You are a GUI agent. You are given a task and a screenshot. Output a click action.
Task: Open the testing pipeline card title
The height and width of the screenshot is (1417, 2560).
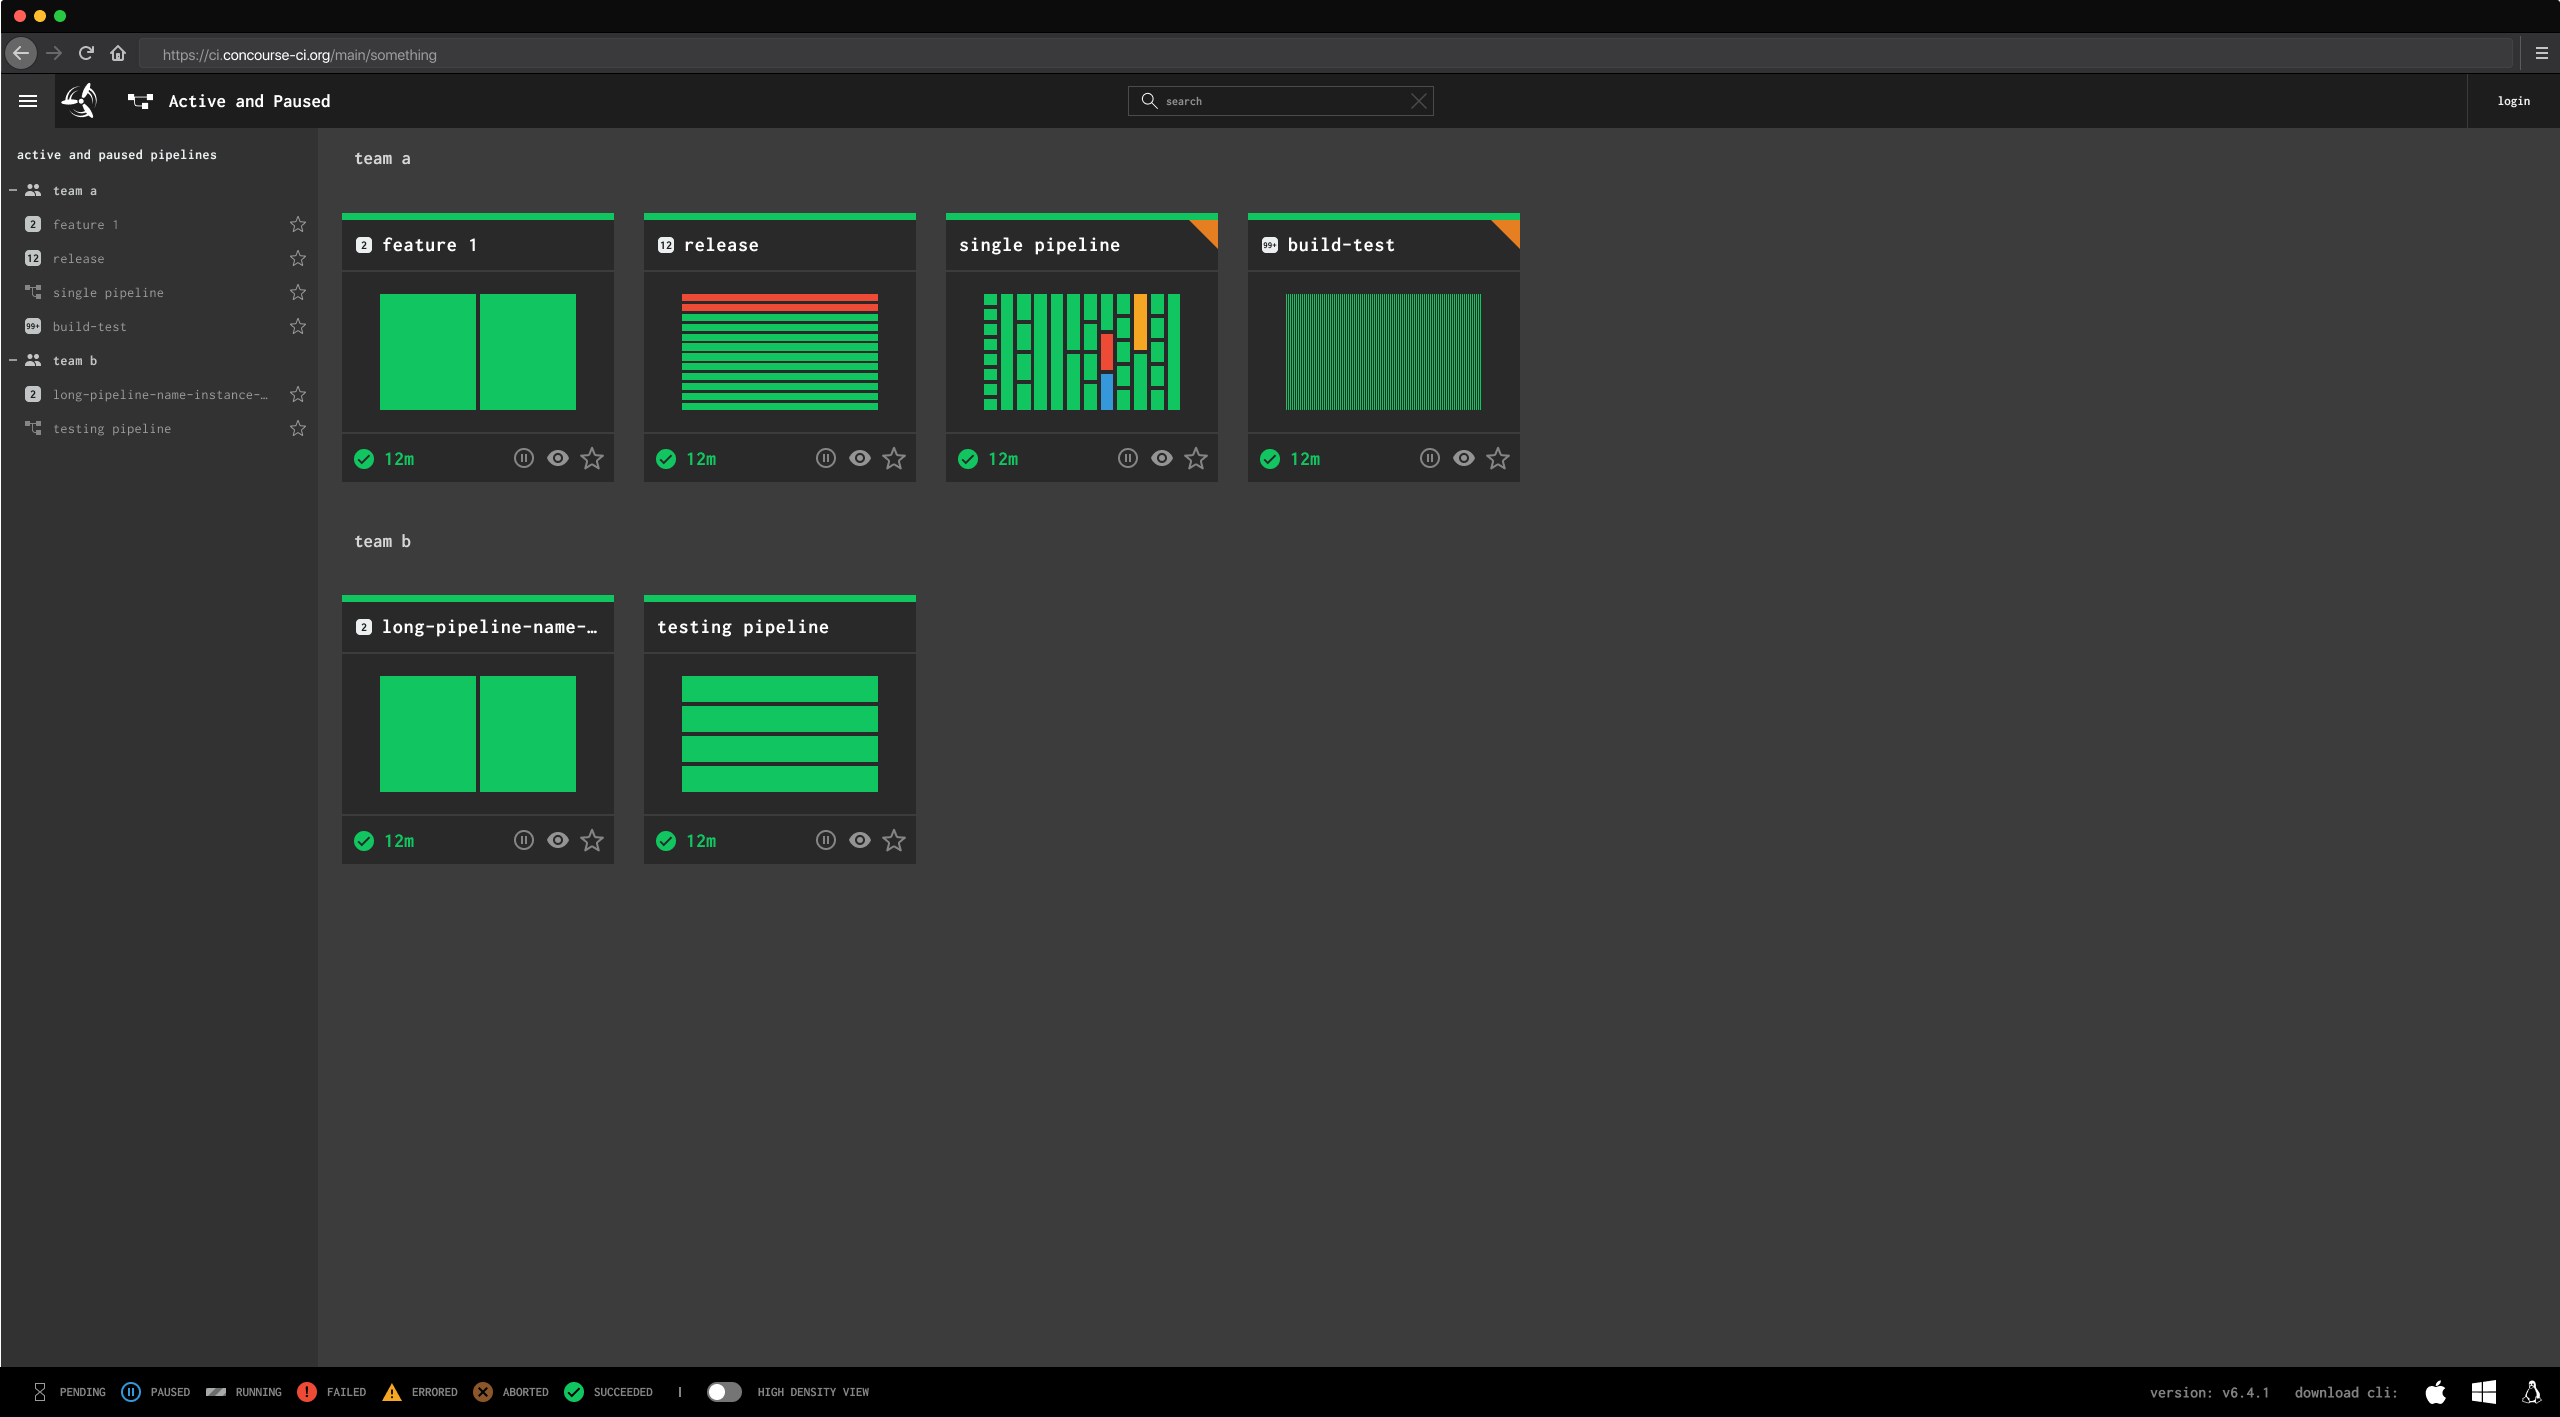742,626
